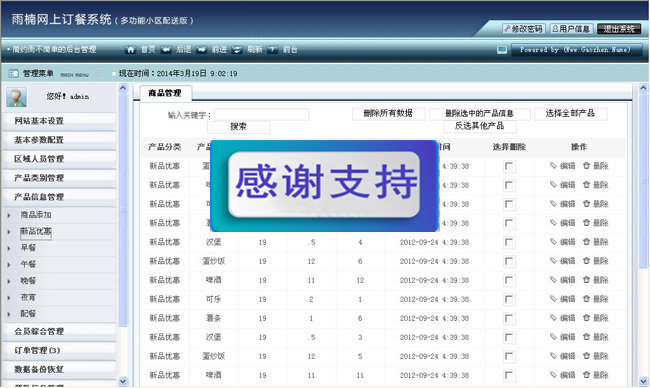Delete the 啤酒 row with quantity 11
The image size is (650, 388).
tap(595, 375)
